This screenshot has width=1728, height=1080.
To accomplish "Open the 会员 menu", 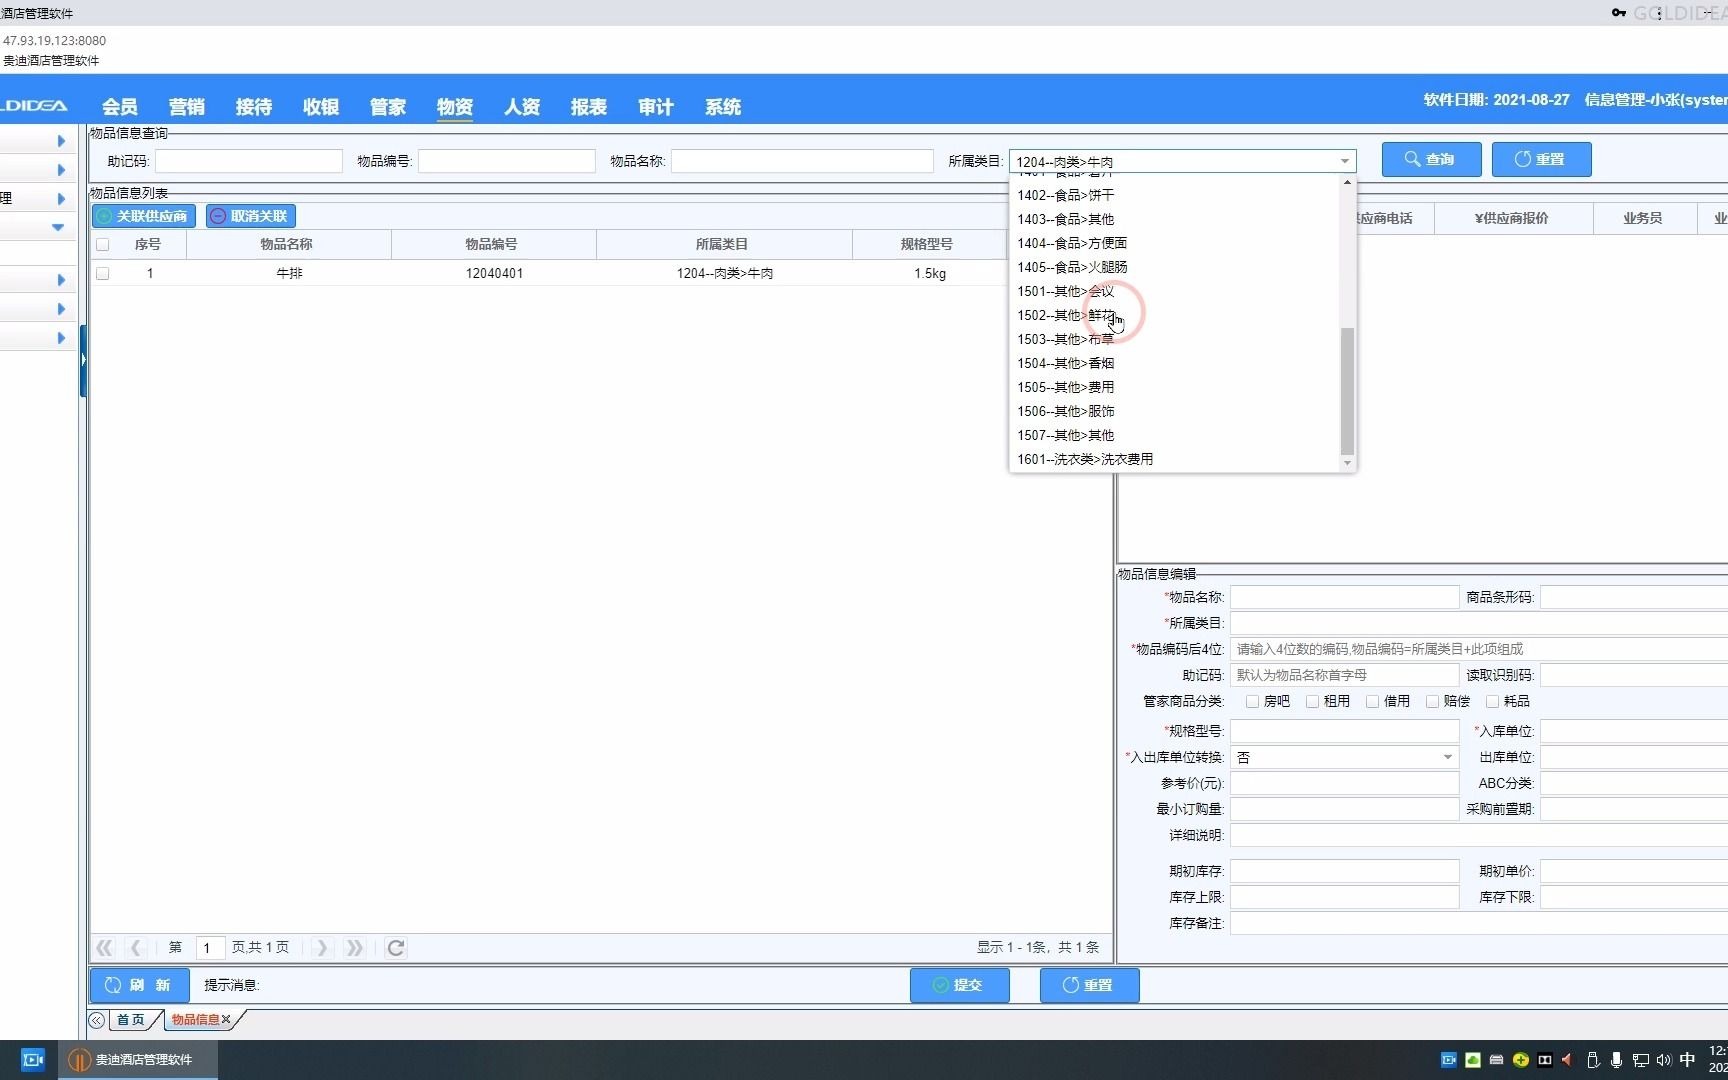I will [x=120, y=107].
